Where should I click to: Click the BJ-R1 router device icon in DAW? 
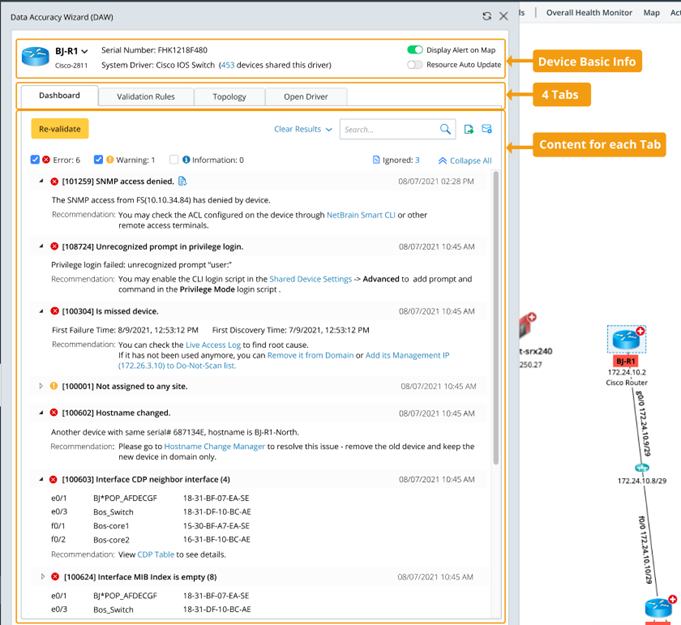pyautogui.click(x=35, y=57)
